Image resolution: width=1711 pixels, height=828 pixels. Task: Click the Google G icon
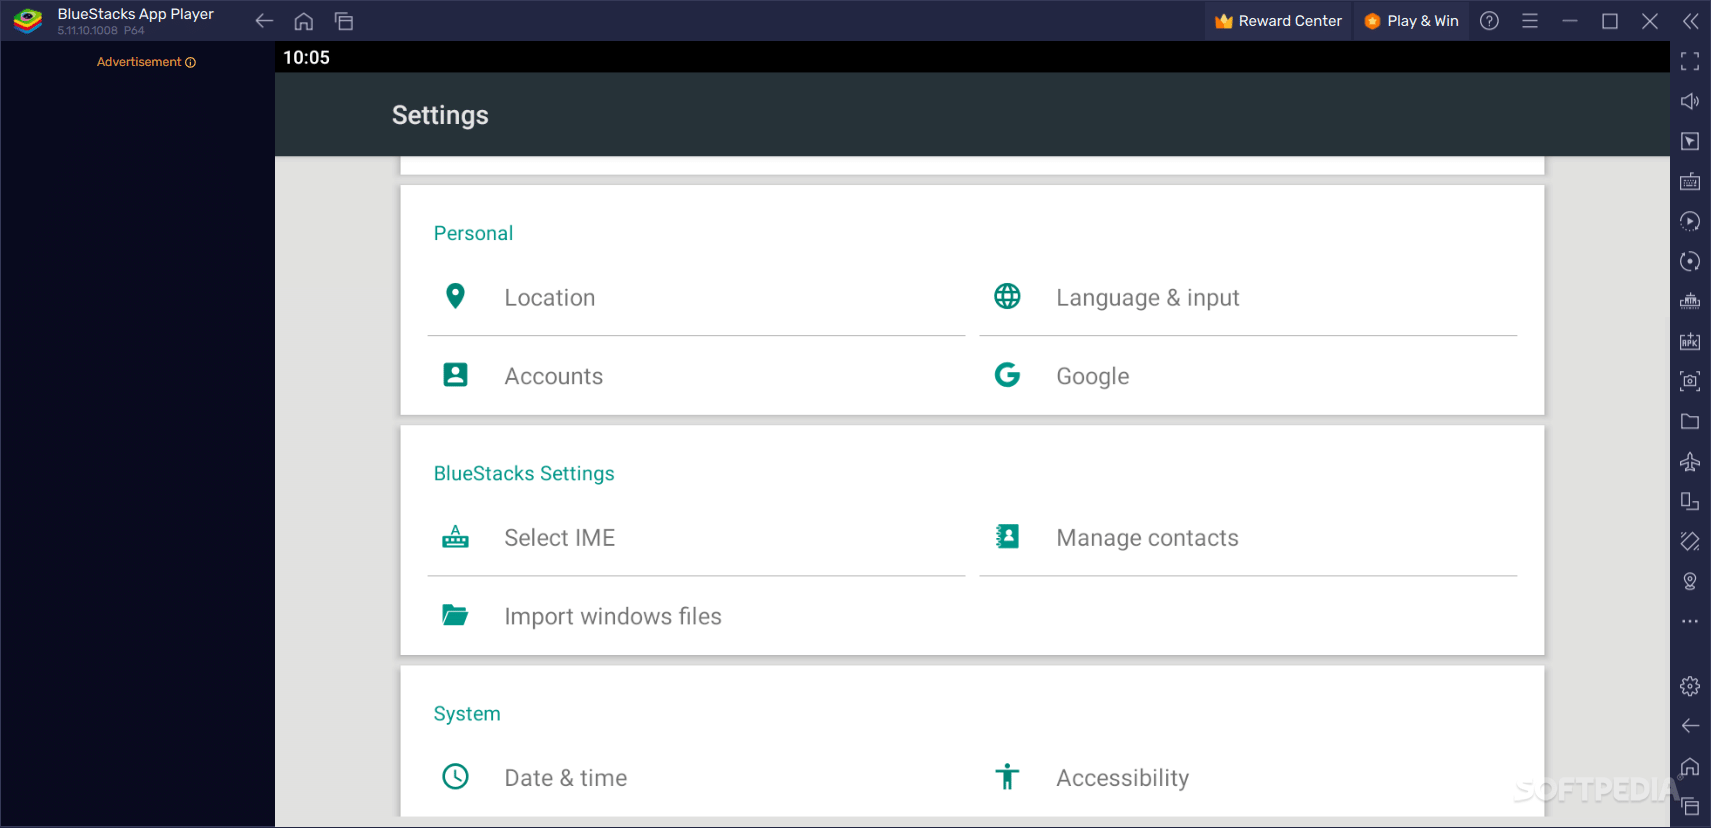(x=1007, y=375)
